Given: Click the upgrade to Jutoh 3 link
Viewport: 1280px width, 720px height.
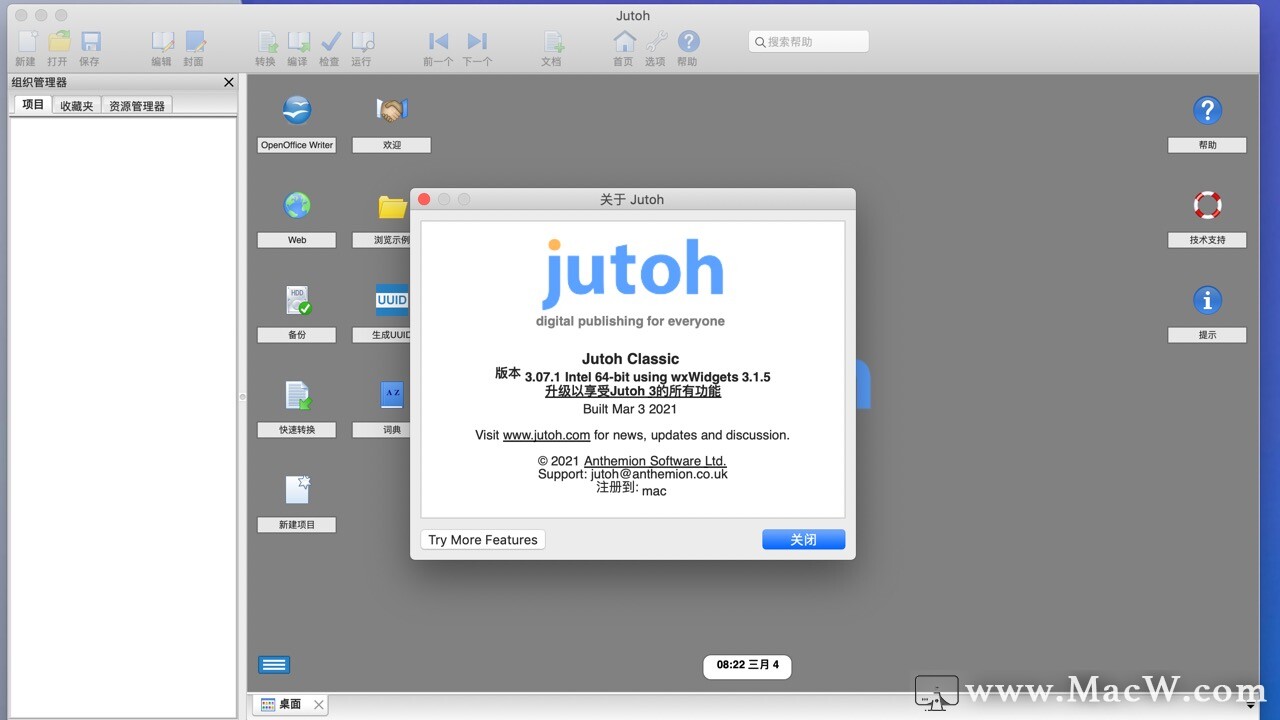Looking at the screenshot, I should [x=633, y=392].
